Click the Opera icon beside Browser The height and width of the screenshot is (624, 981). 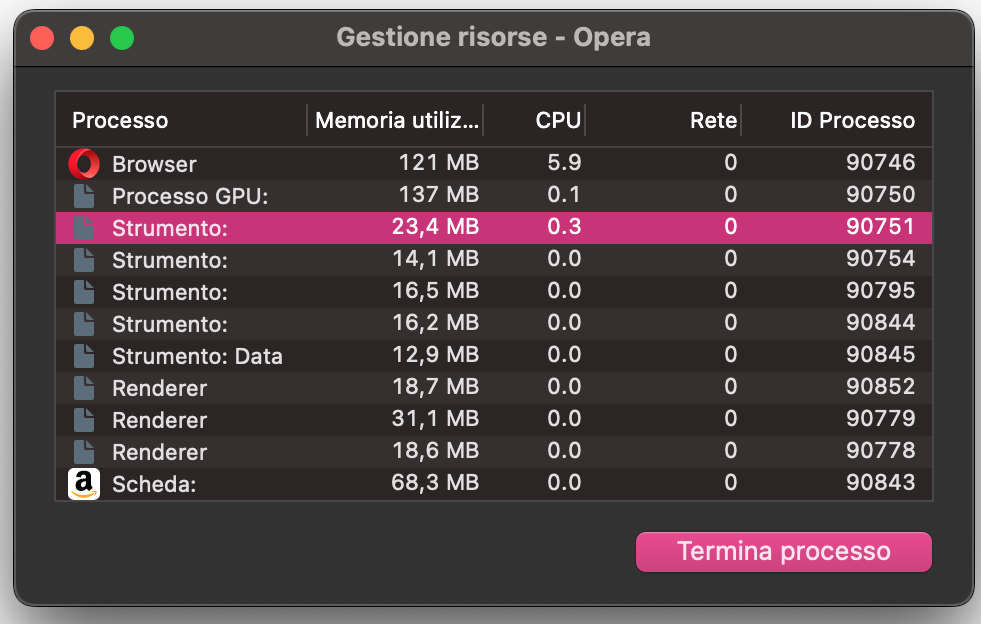[84, 163]
